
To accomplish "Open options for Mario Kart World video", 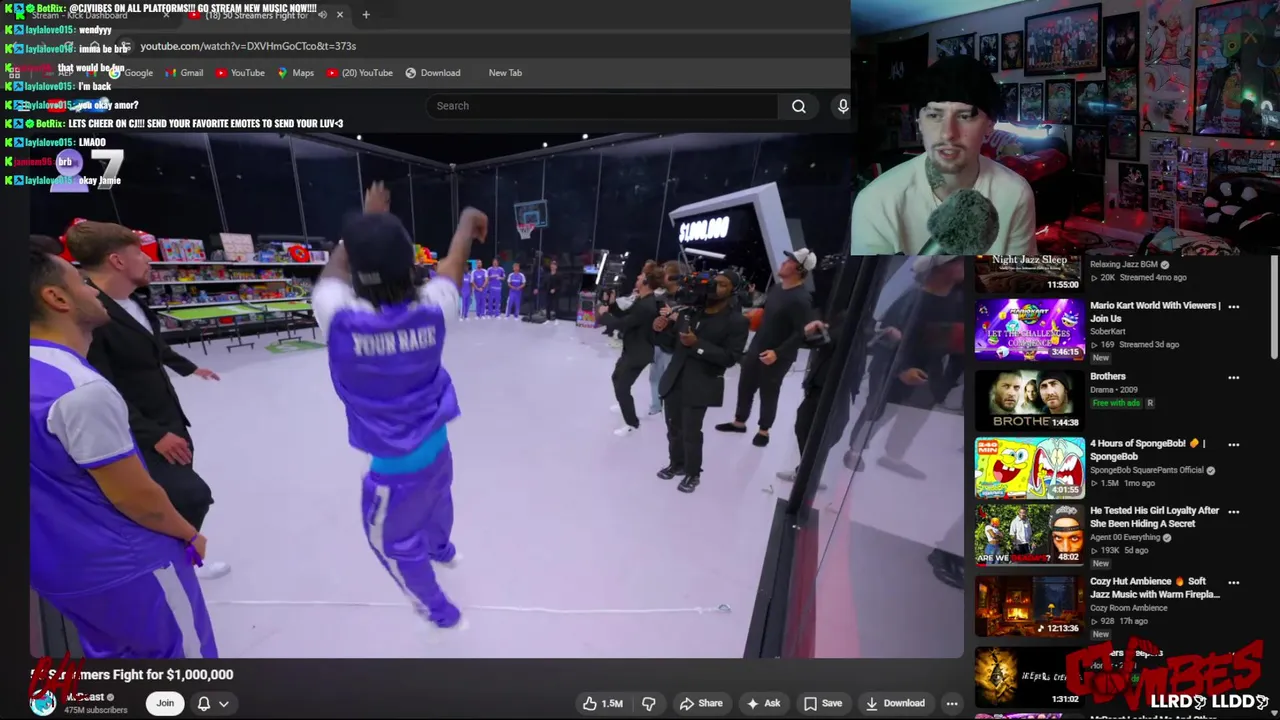I will click(1233, 307).
